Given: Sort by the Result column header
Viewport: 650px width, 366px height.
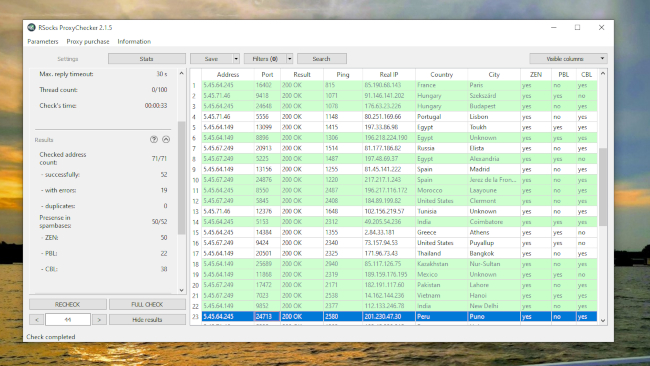Looking at the screenshot, I should 302,75.
